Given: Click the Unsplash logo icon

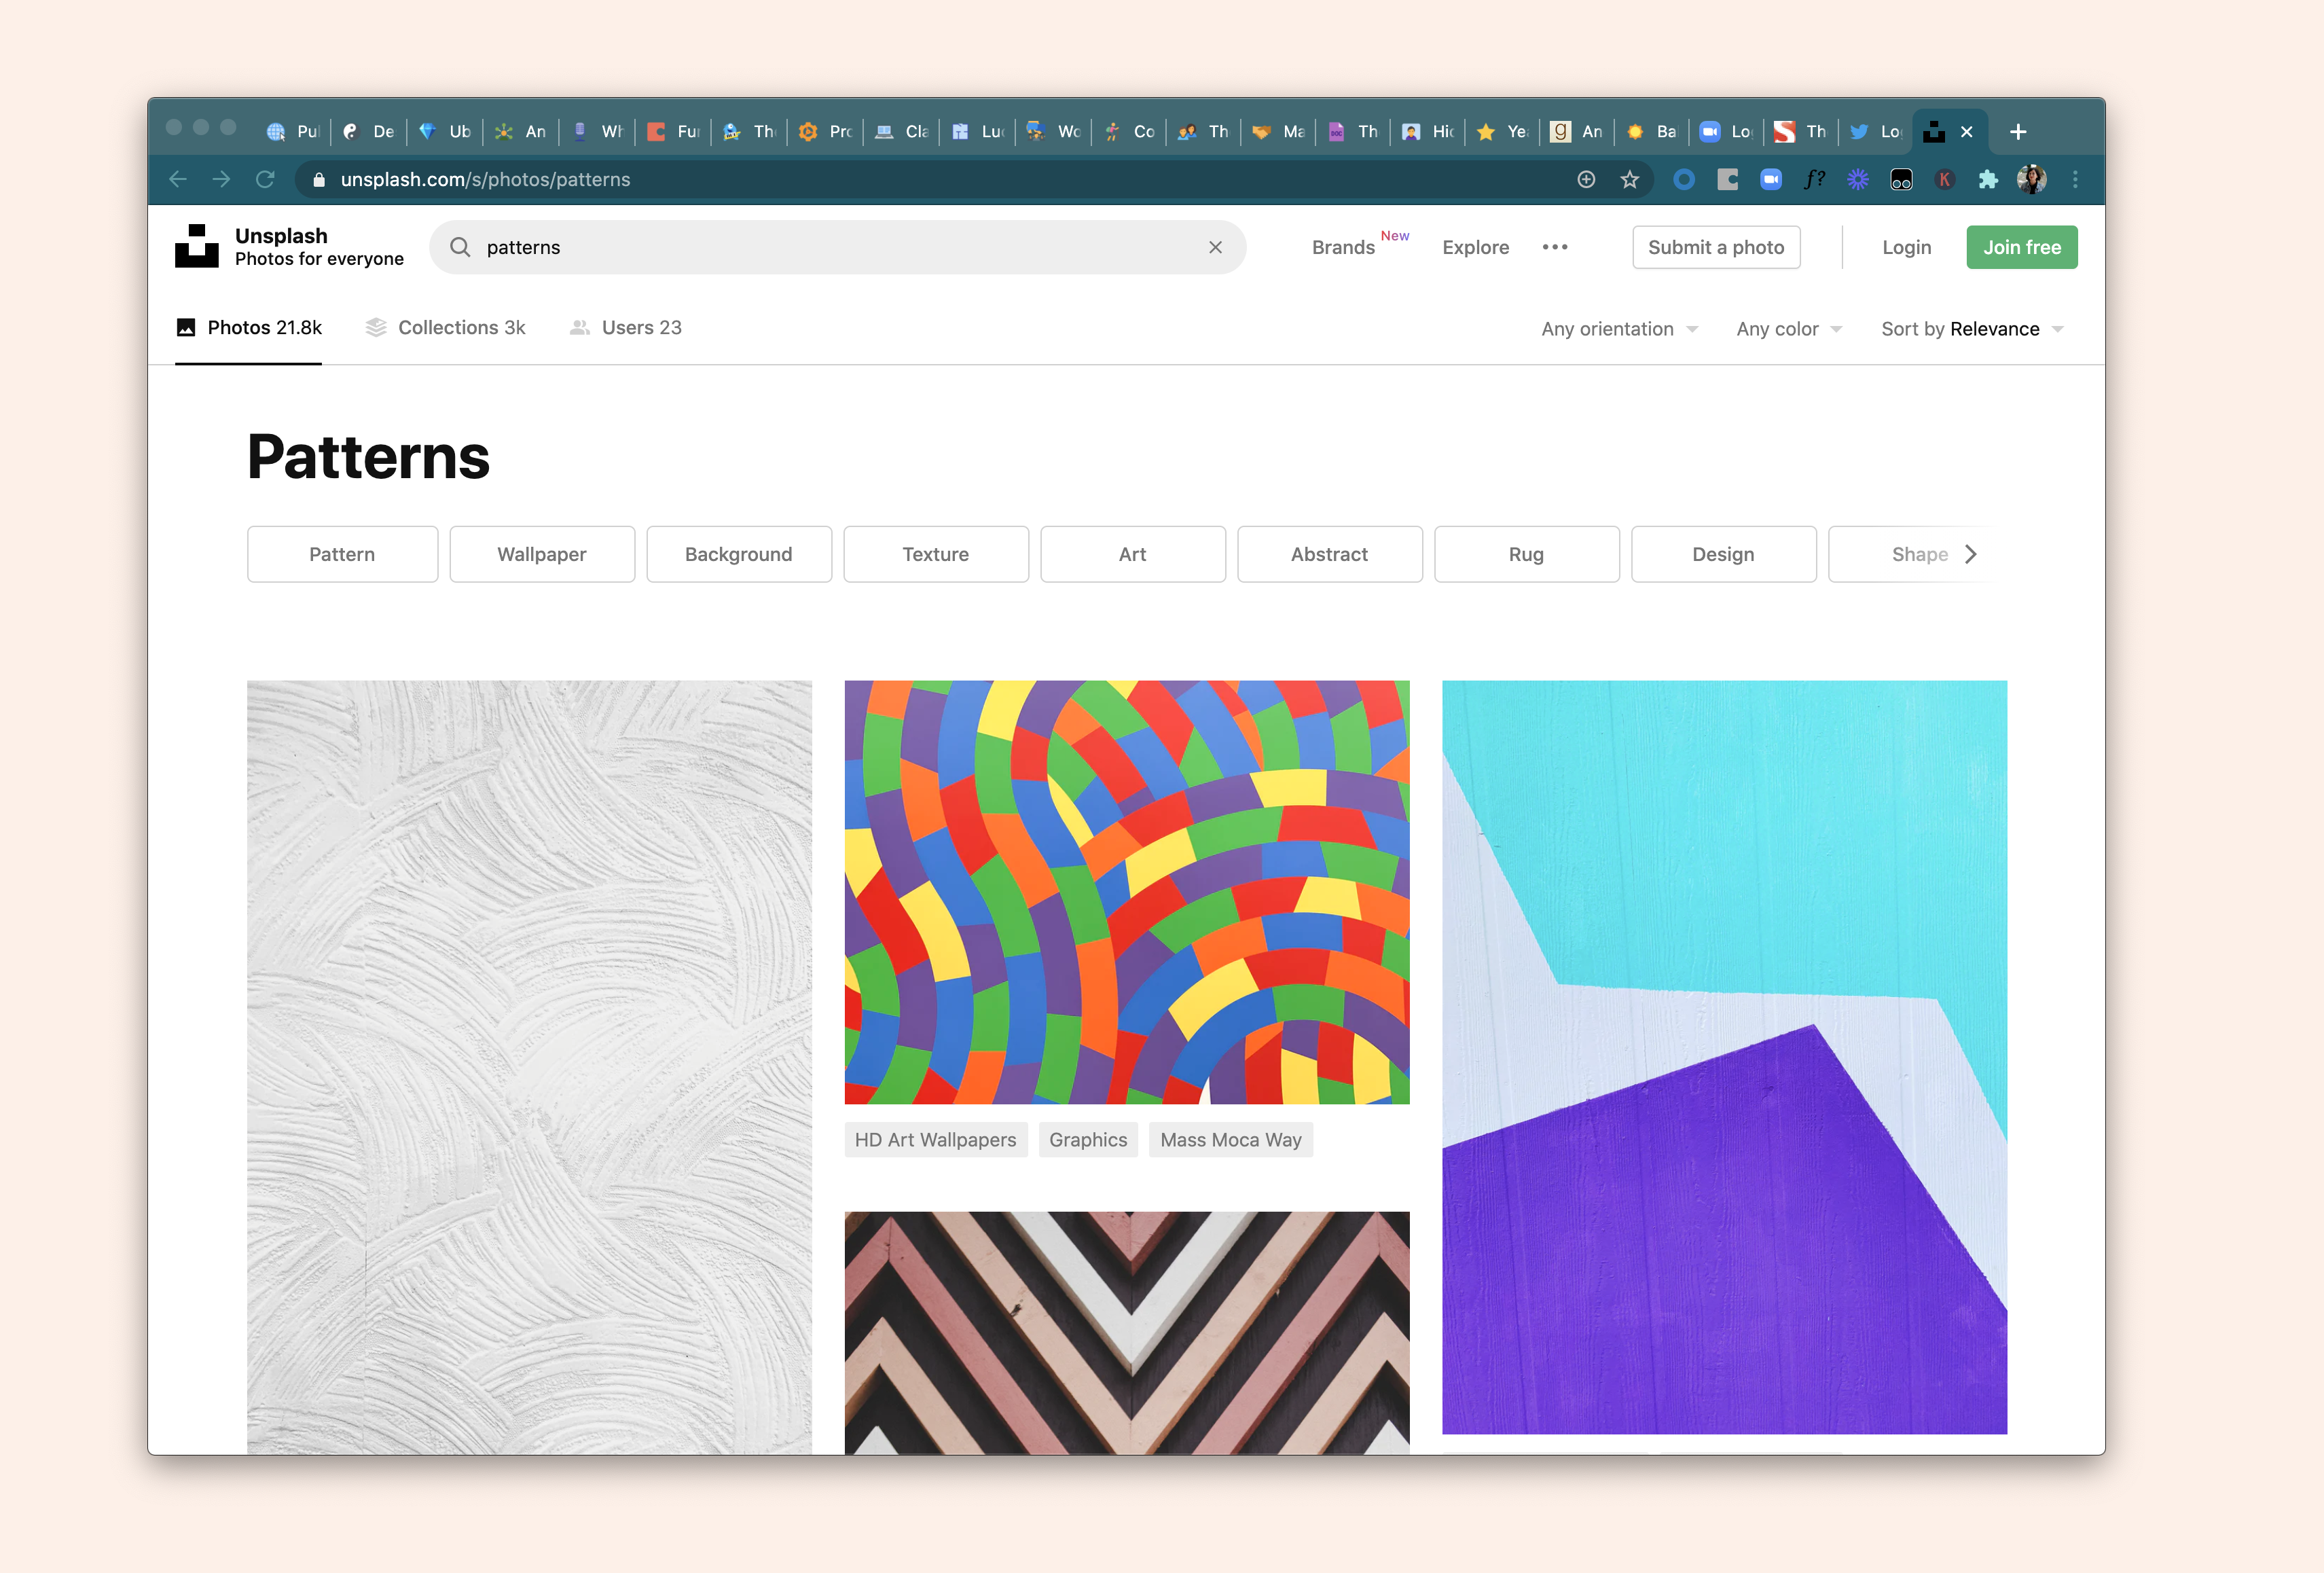Looking at the screenshot, I should (x=196, y=246).
